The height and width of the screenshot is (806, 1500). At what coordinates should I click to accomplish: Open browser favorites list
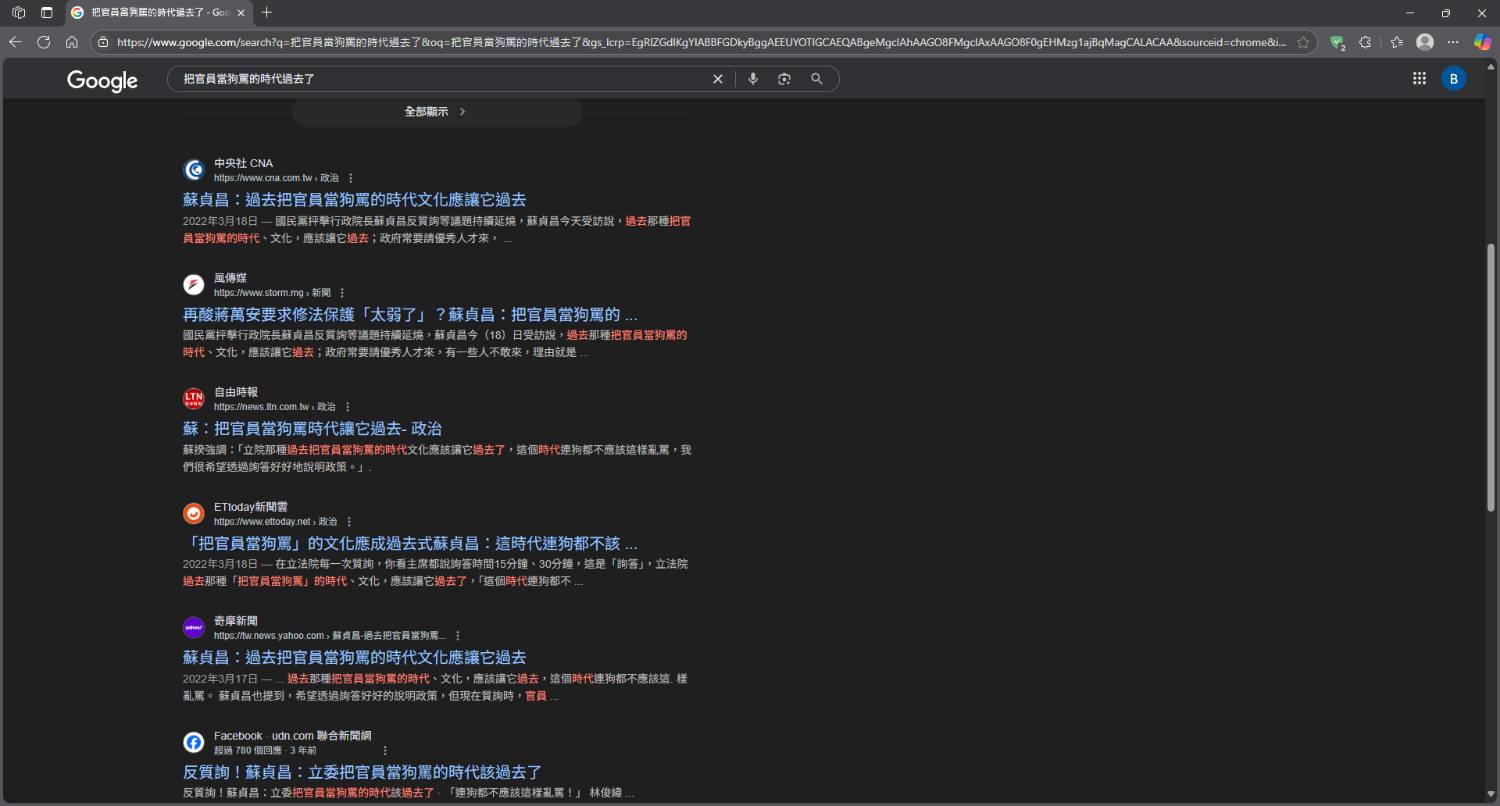click(1397, 42)
